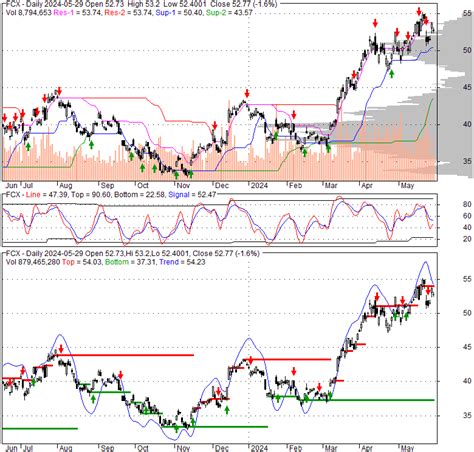Select the Signal = 52.47 oscillator label
Image resolution: width=474 pixels, height=452 pixels.
pyautogui.click(x=192, y=194)
